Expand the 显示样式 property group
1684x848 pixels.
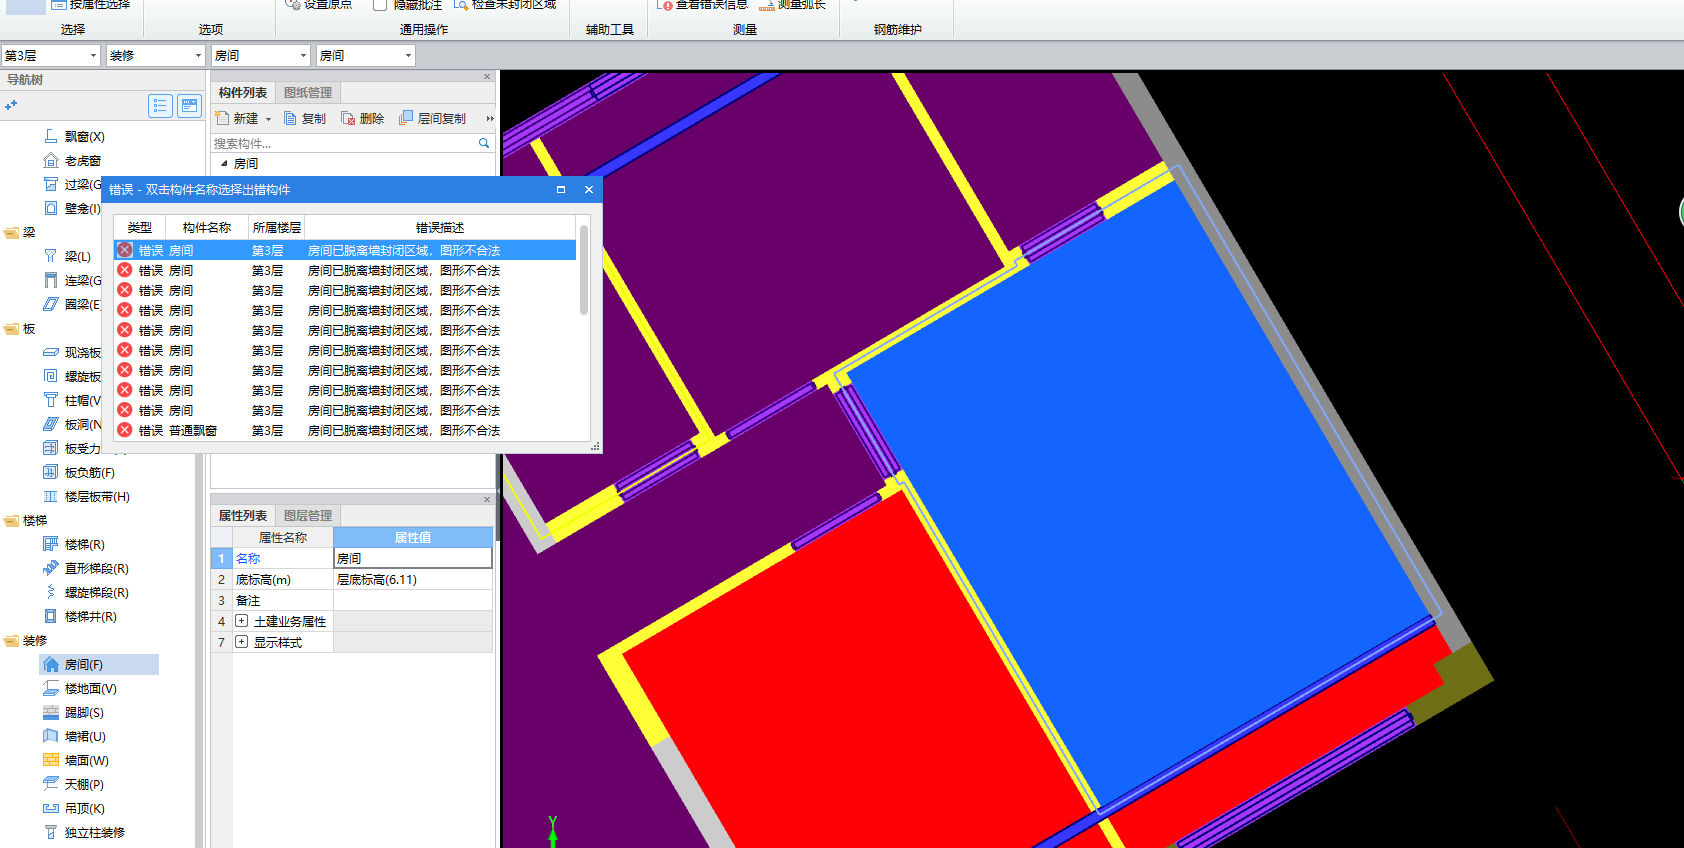coord(241,642)
